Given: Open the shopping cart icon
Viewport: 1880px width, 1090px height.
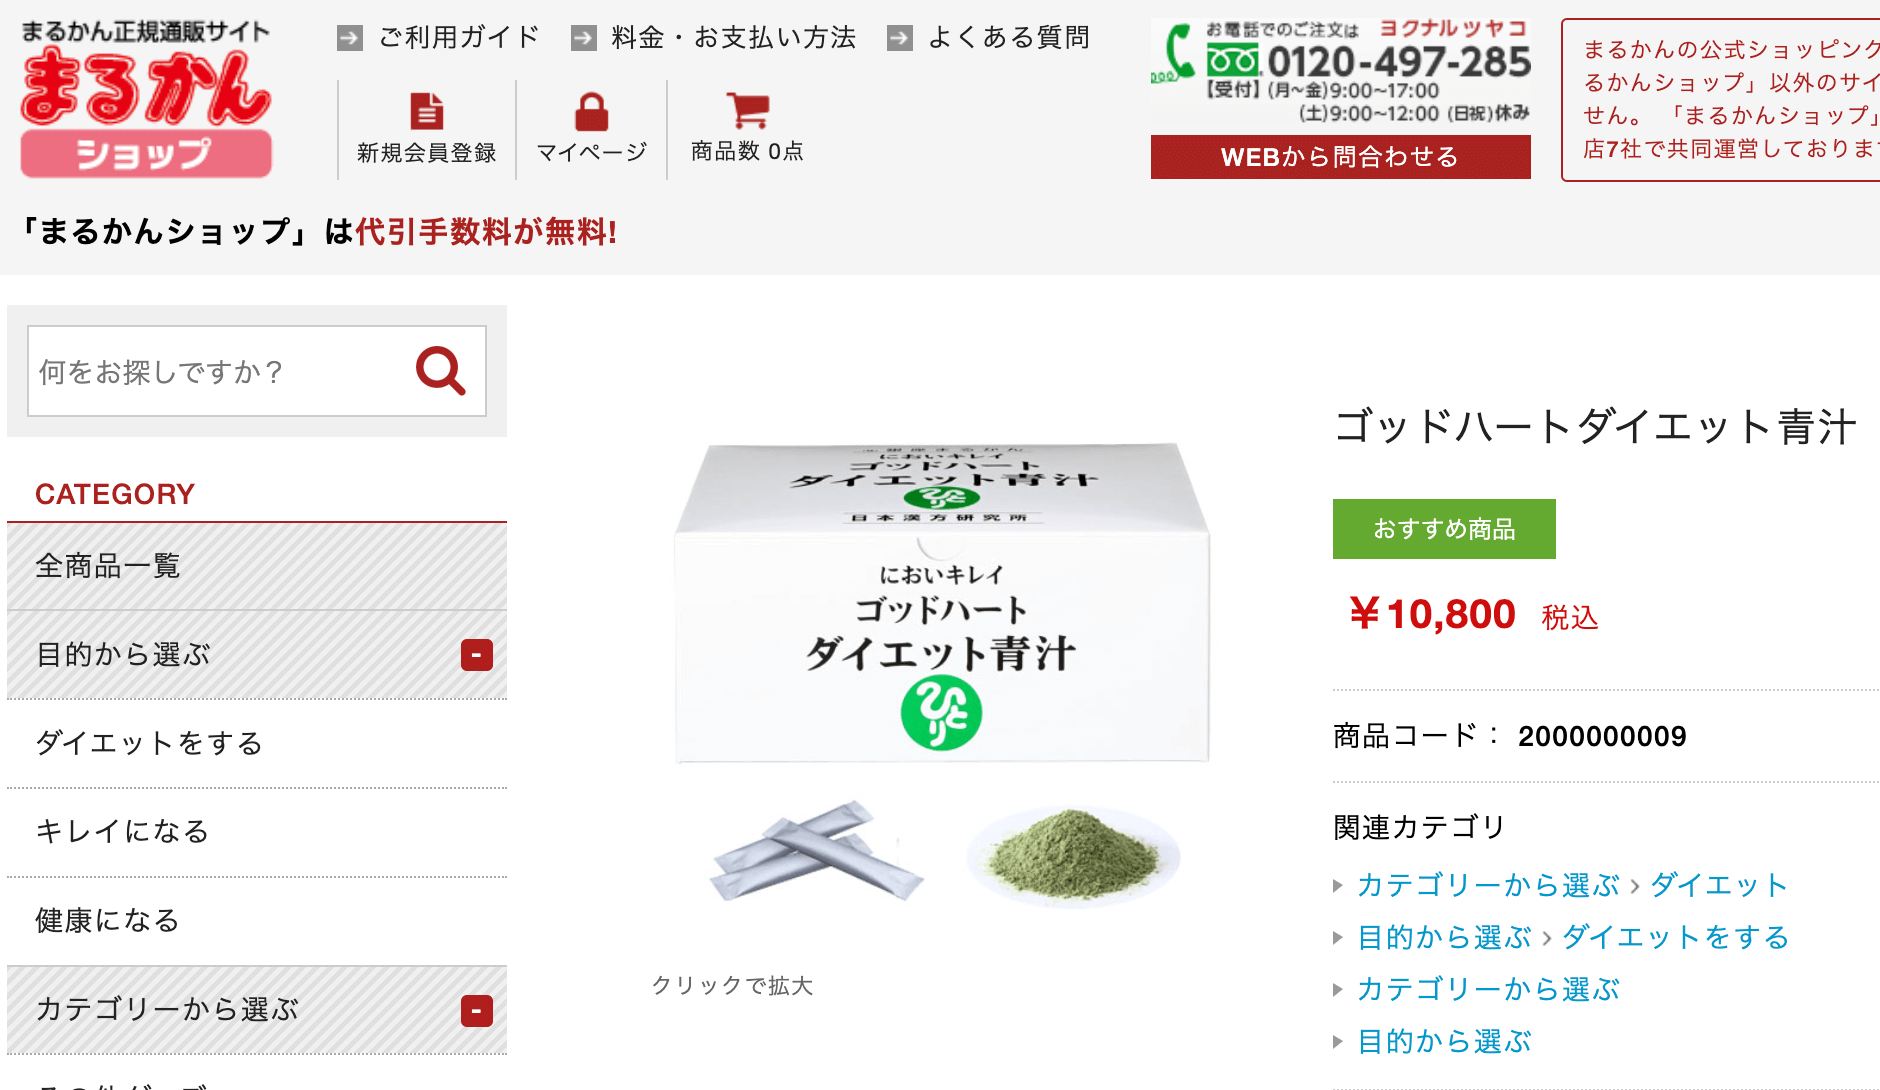Looking at the screenshot, I should pyautogui.click(x=748, y=110).
